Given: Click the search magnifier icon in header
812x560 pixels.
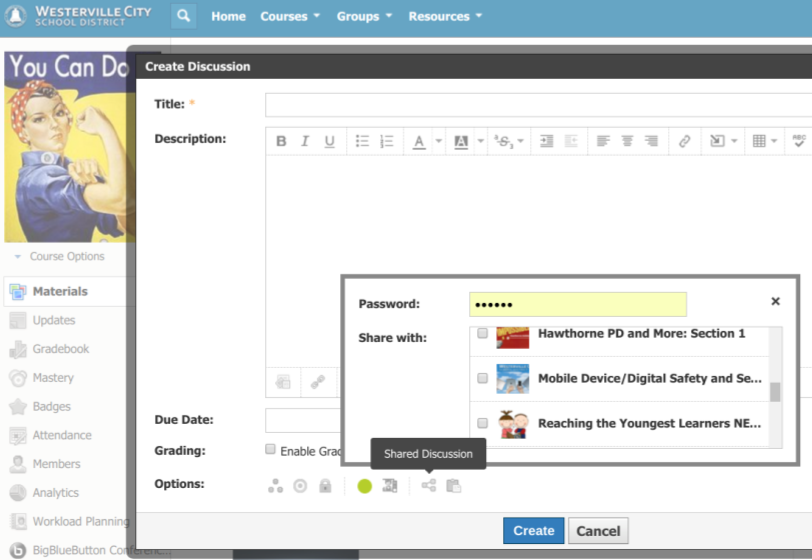Looking at the screenshot, I should pyautogui.click(x=183, y=16).
